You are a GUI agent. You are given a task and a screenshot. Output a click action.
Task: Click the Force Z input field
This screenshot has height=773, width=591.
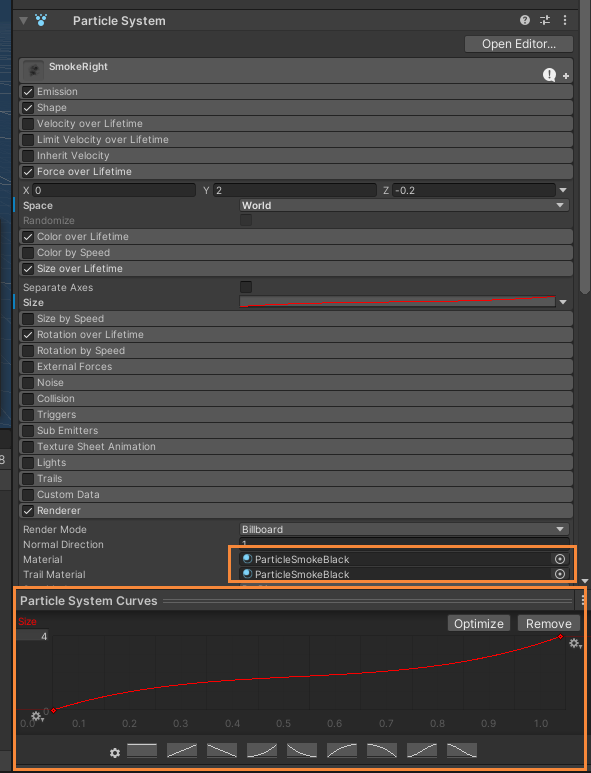[474, 190]
